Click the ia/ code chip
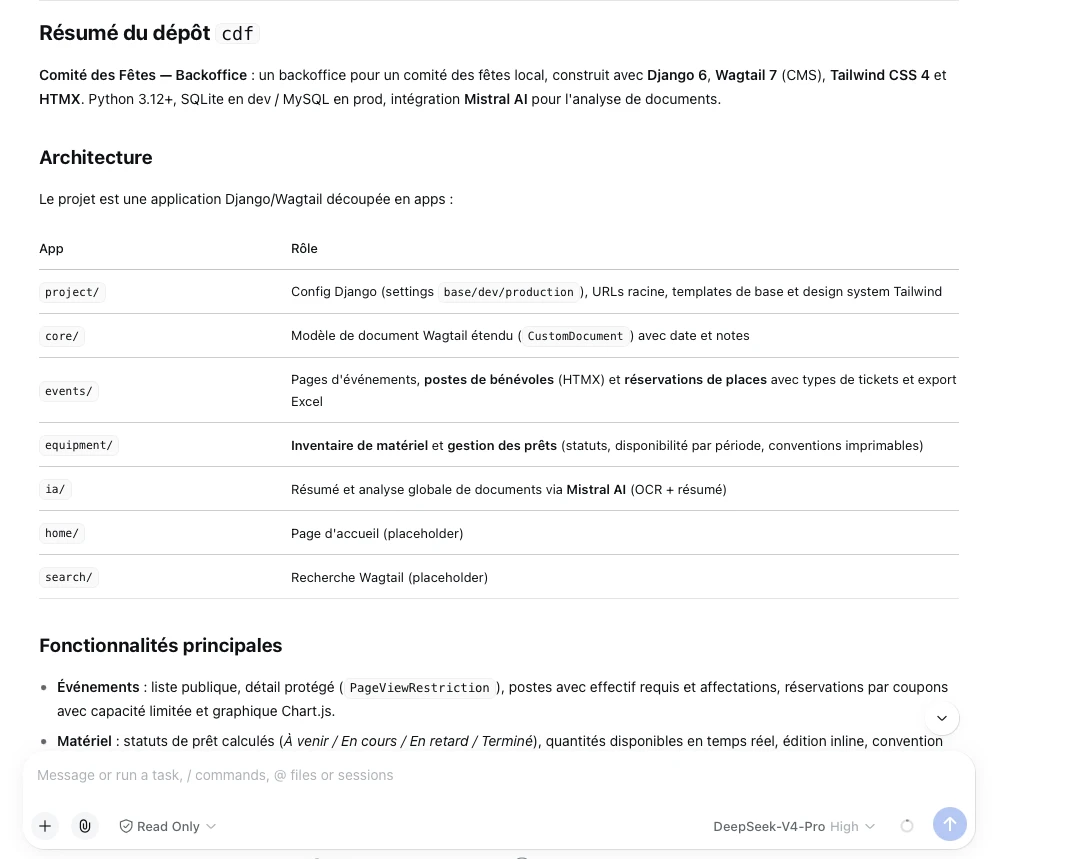1068x859 pixels. [x=55, y=489]
